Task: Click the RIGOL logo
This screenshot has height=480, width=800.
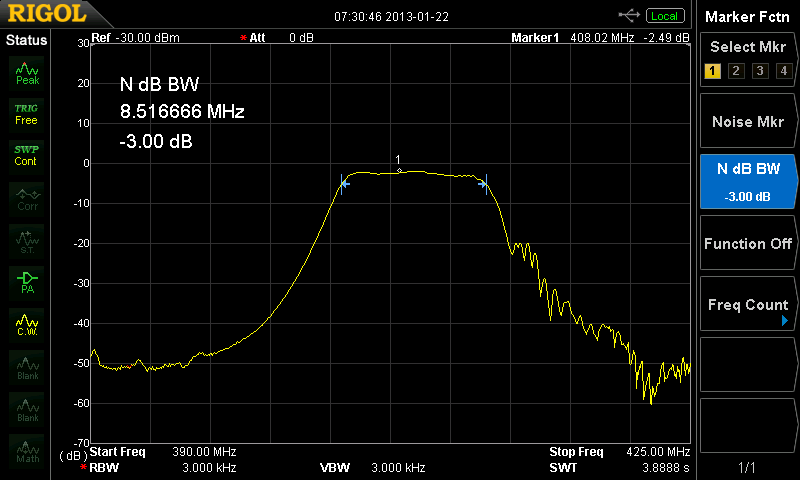Action: (x=47, y=13)
